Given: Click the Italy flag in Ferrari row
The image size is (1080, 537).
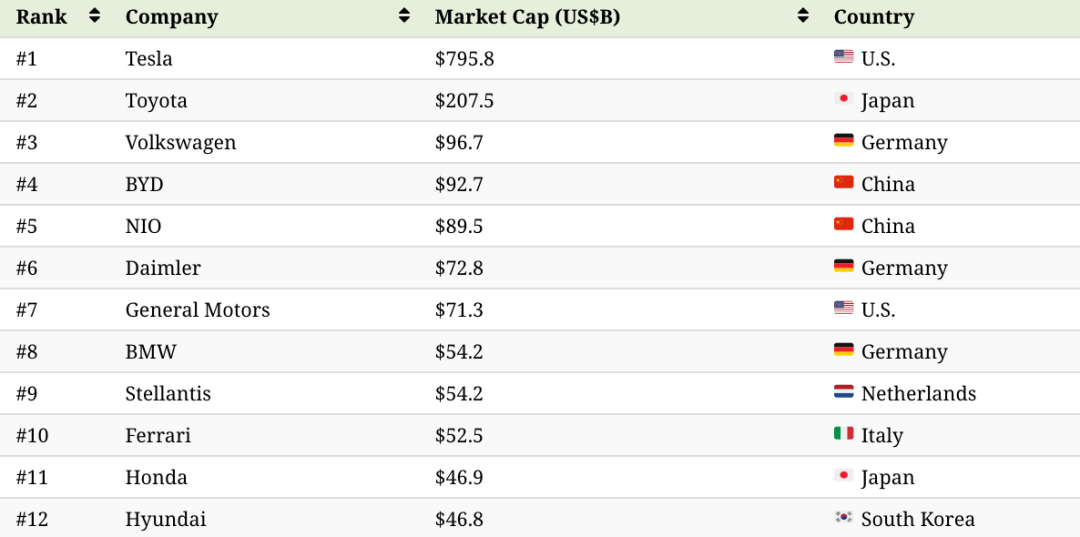Looking at the screenshot, I should (843, 434).
